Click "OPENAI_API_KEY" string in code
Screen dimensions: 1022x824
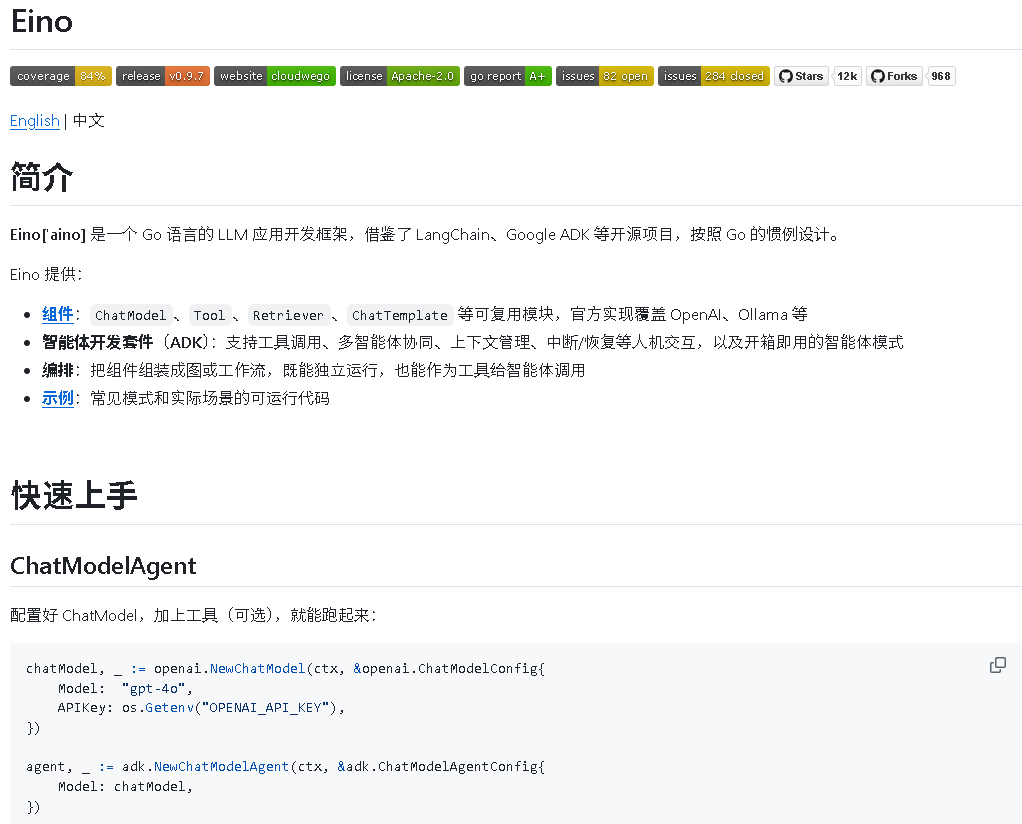click(265, 708)
